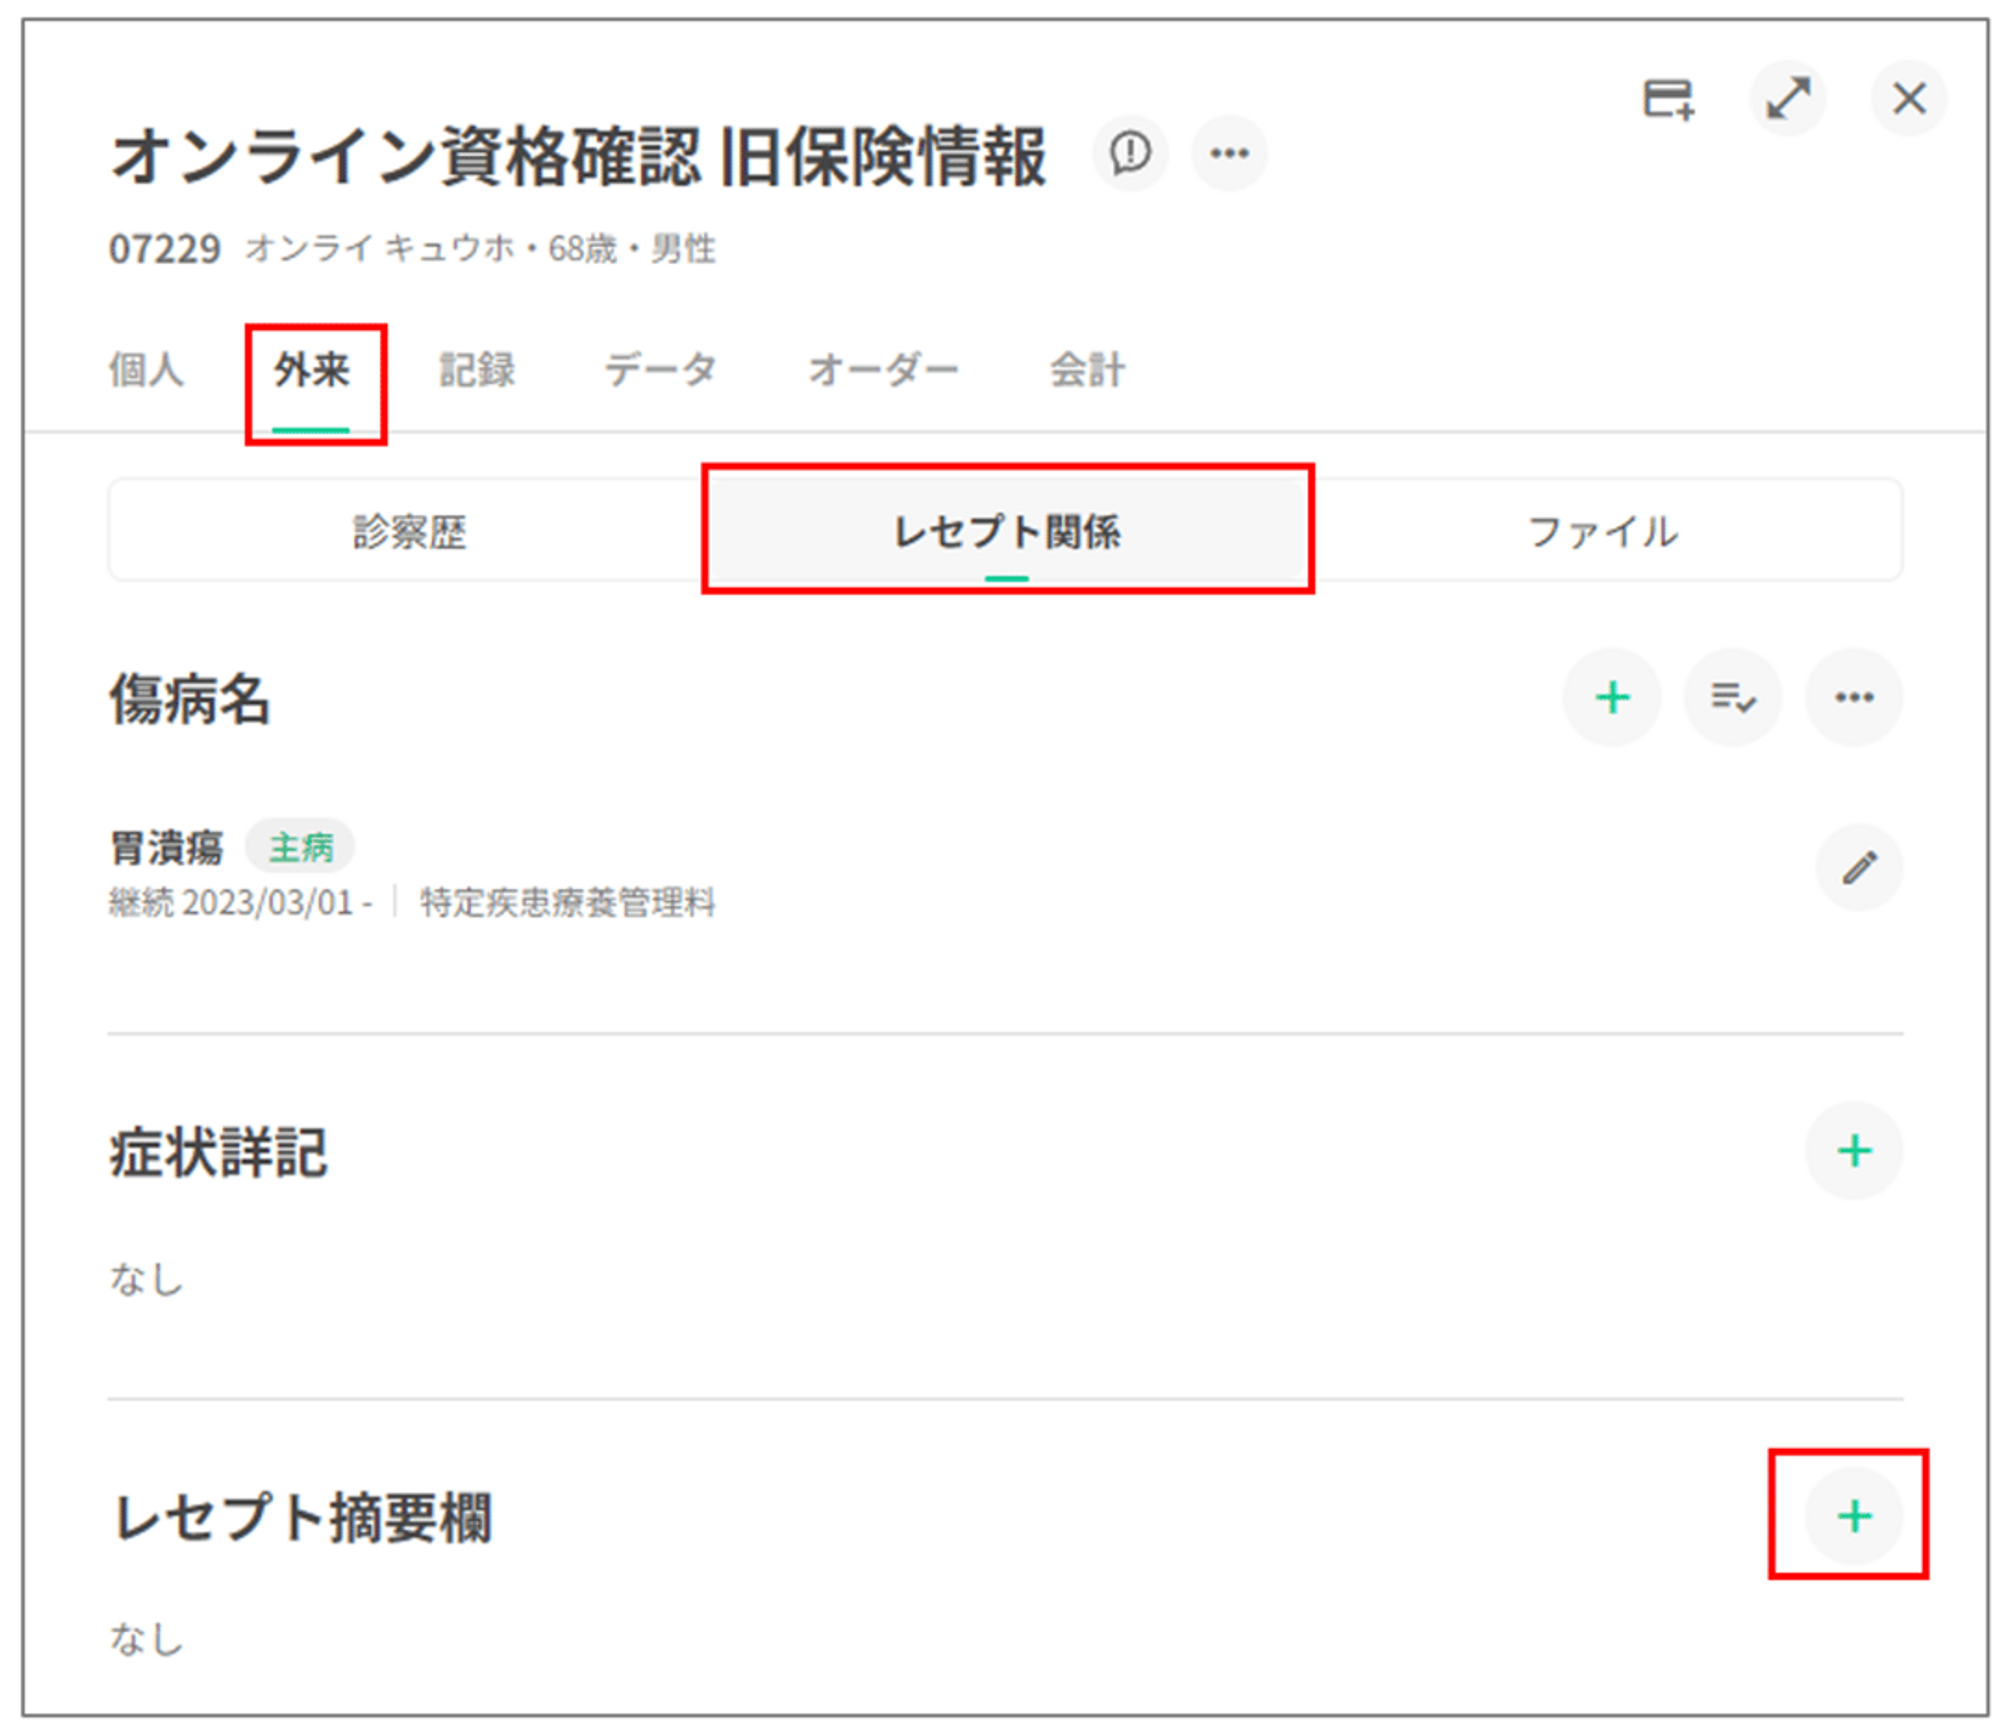Open the 会計 tab
2000x1728 pixels.
pos(1087,370)
